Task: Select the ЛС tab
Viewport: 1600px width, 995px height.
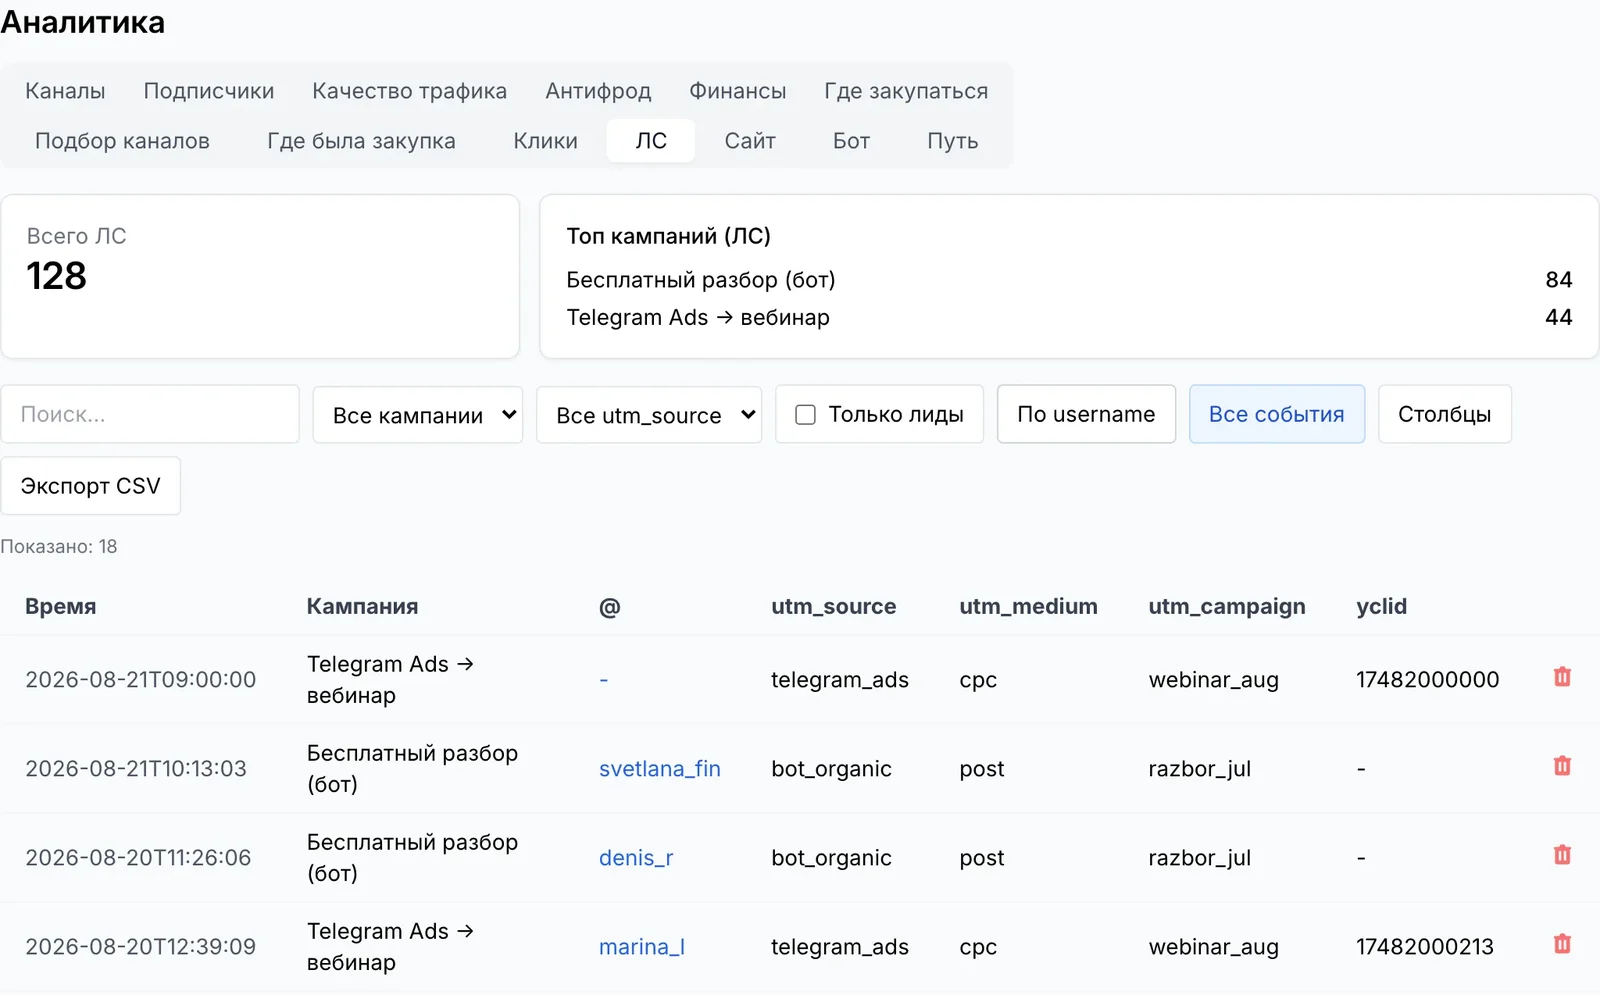Action: [651, 141]
